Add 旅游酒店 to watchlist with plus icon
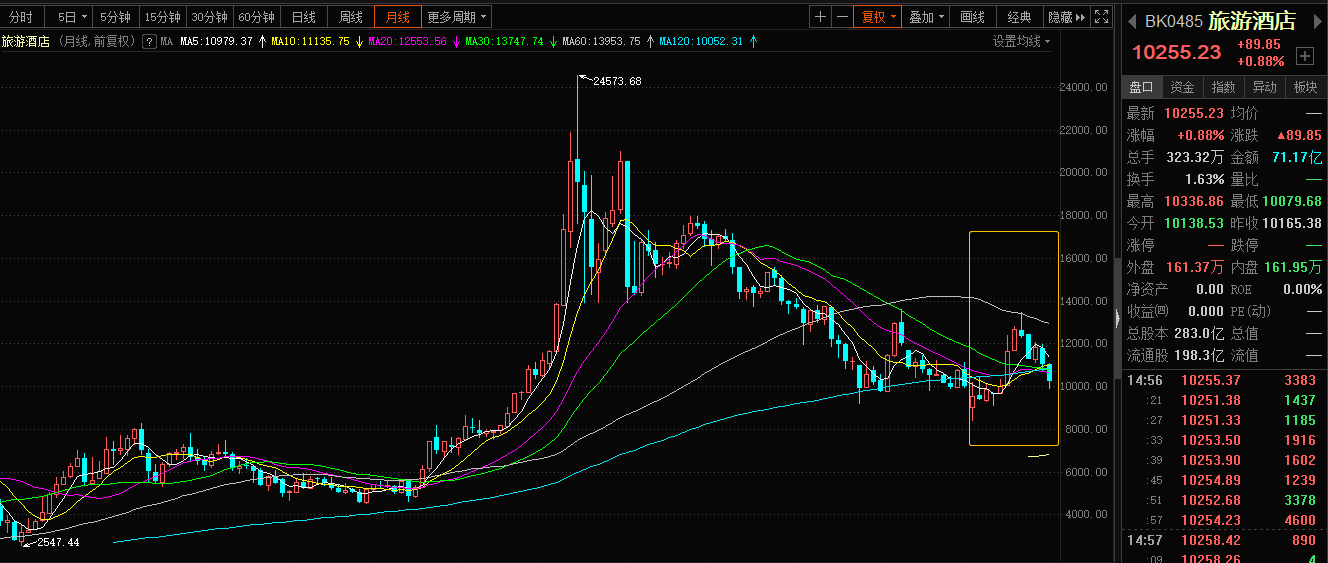 click(x=1304, y=56)
